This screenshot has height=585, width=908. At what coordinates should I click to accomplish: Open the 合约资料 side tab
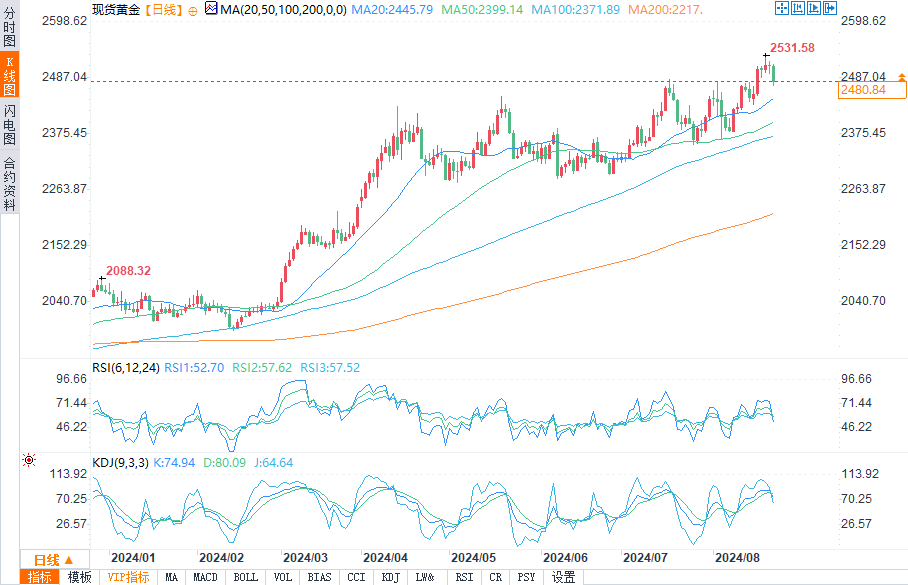click(x=10, y=183)
